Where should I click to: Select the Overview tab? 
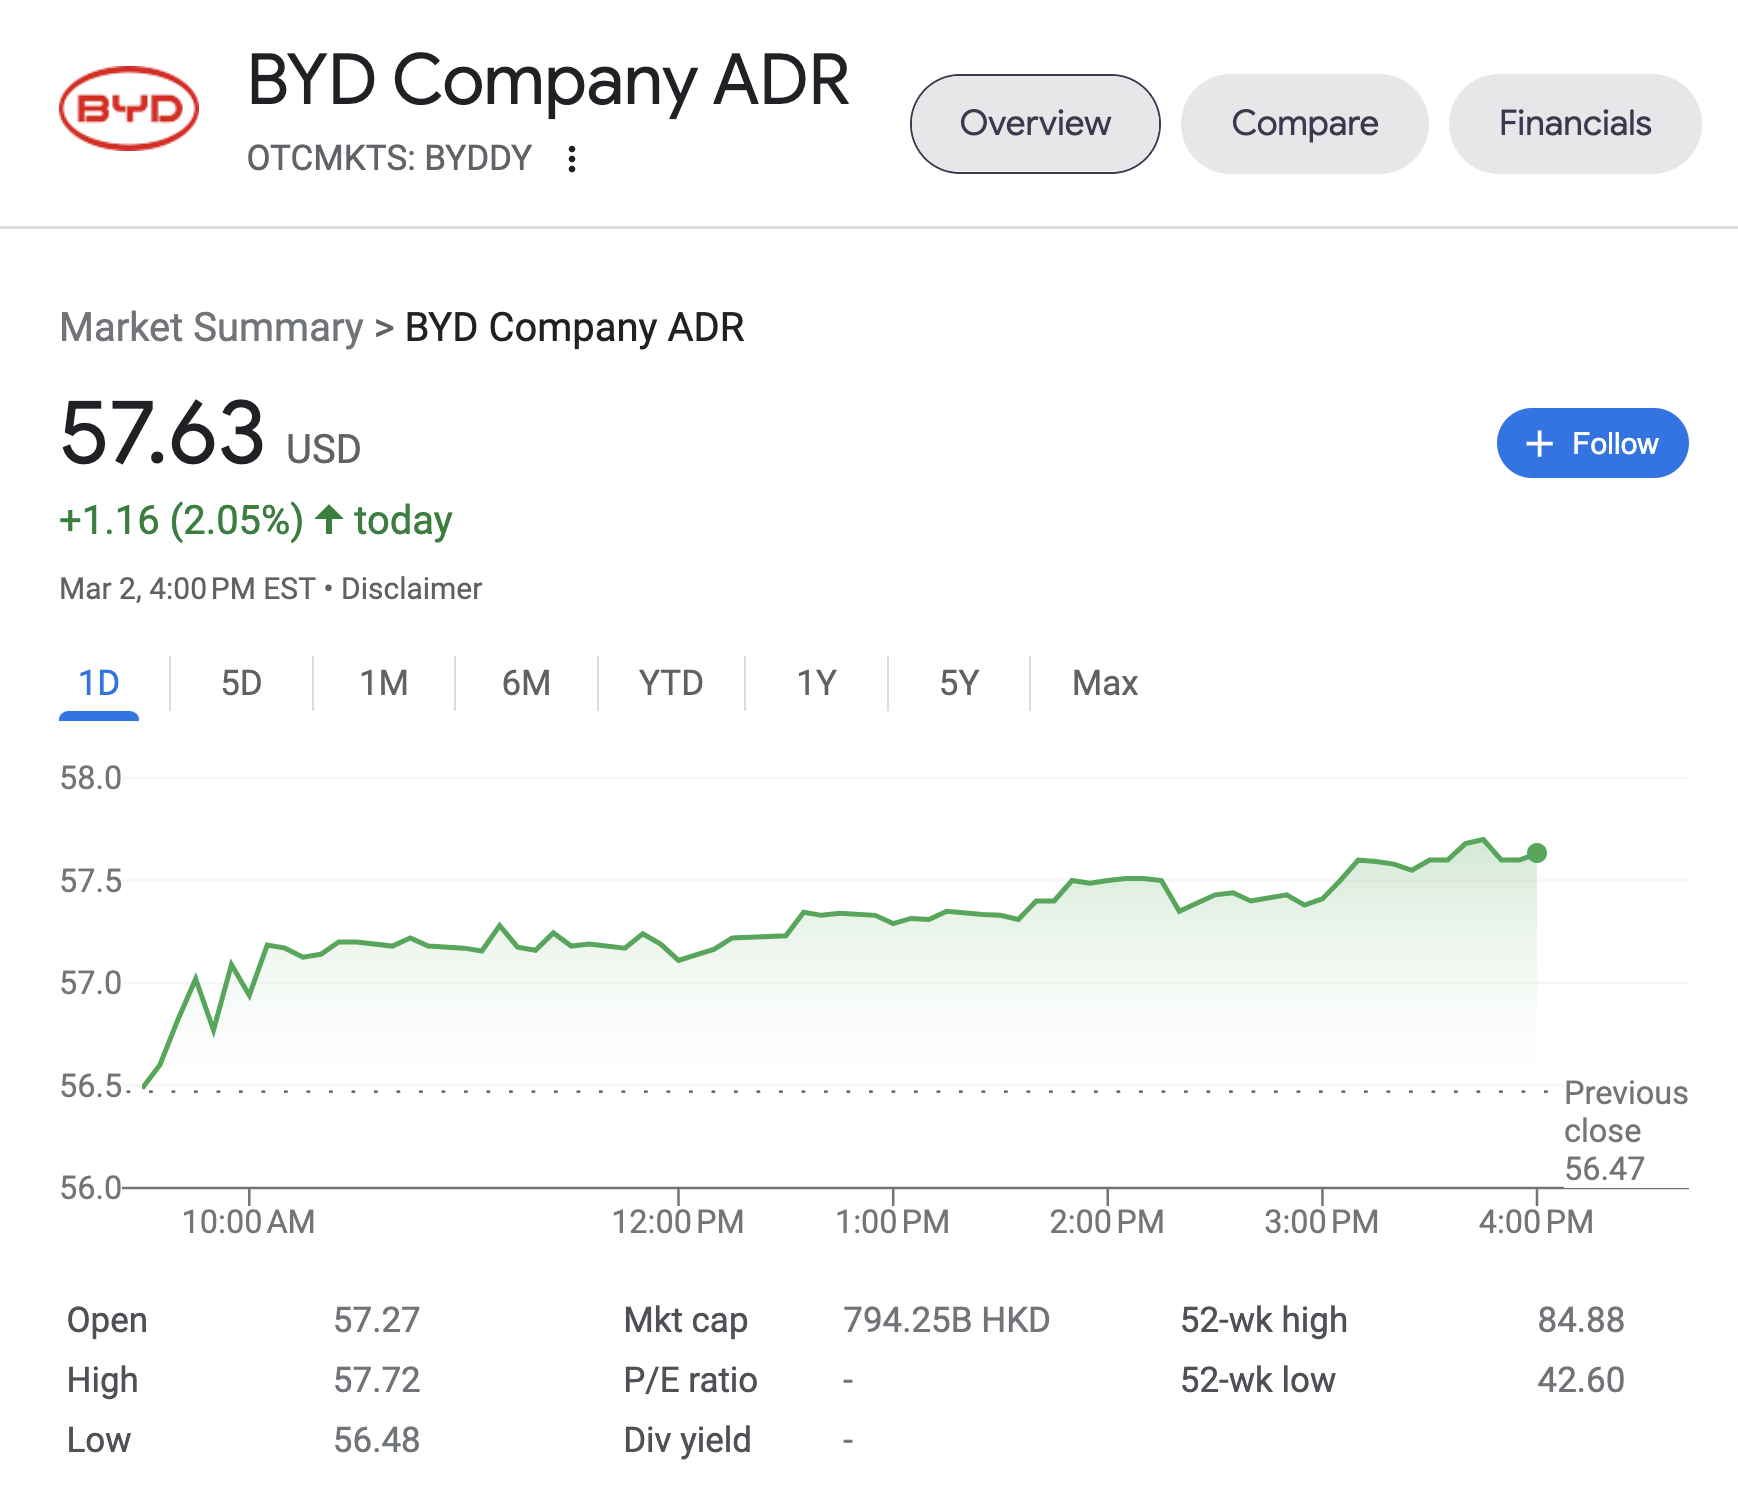click(1035, 124)
